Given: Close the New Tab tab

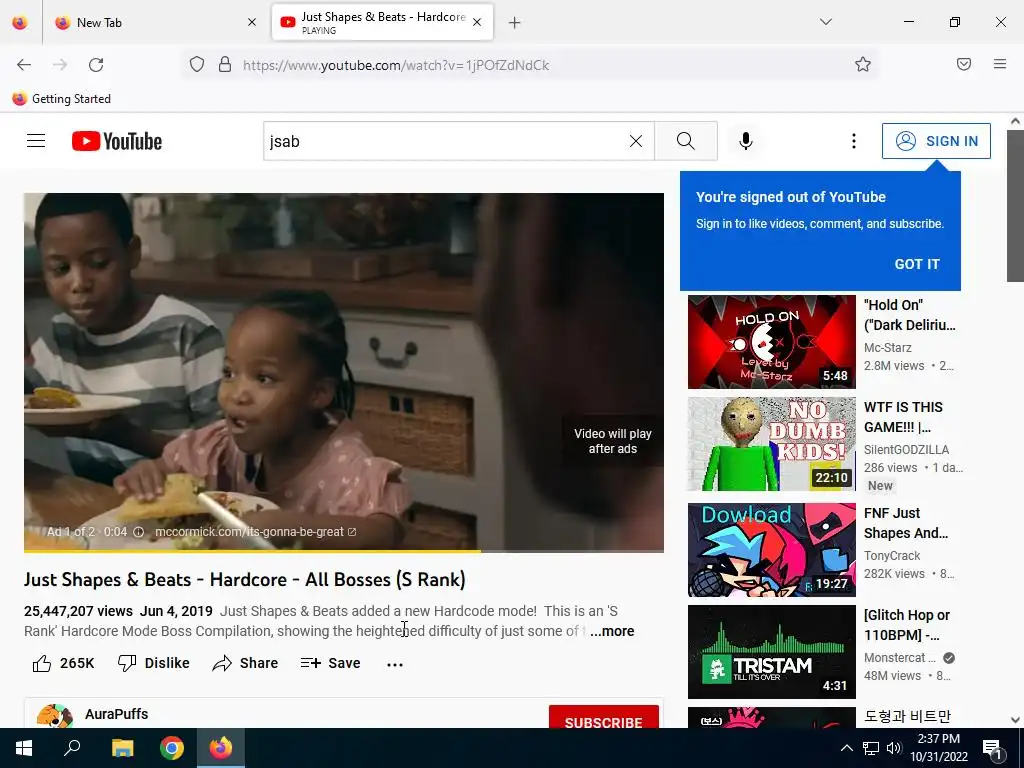Looking at the screenshot, I should click(252, 22).
